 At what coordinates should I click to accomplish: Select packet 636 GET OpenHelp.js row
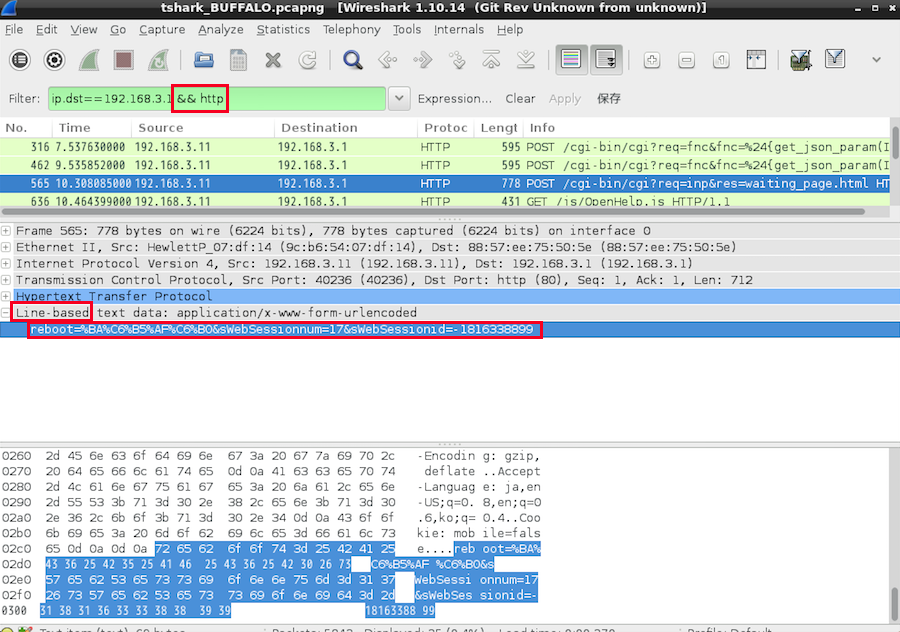pyautogui.click(x=445, y=201)
